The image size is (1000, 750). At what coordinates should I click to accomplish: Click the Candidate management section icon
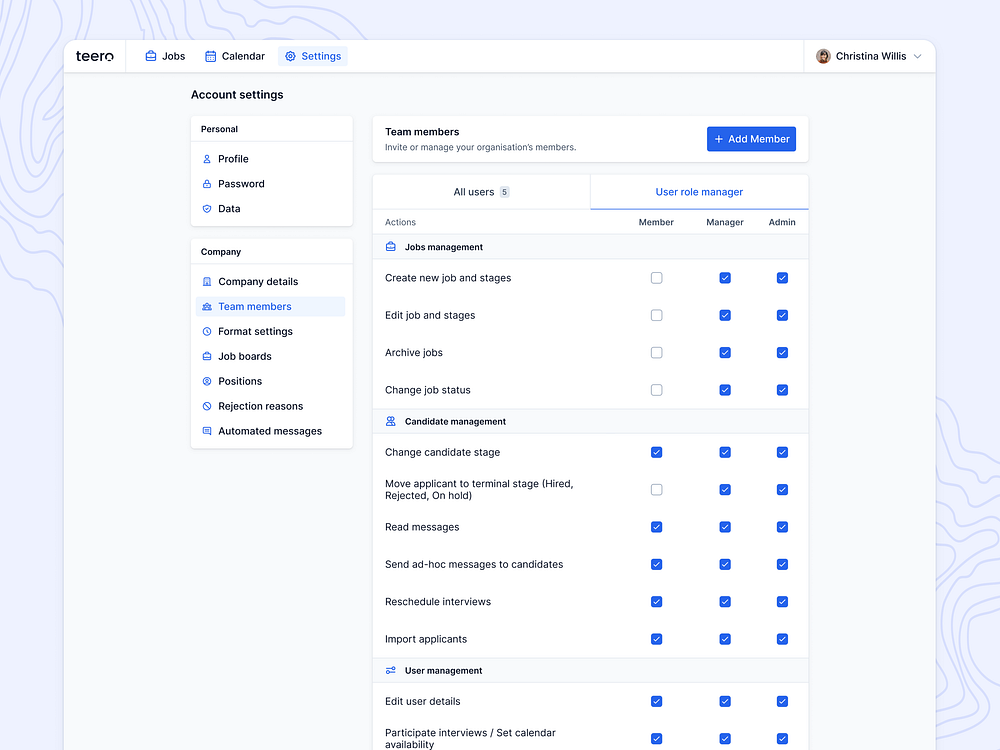click(x=391, y=422)
